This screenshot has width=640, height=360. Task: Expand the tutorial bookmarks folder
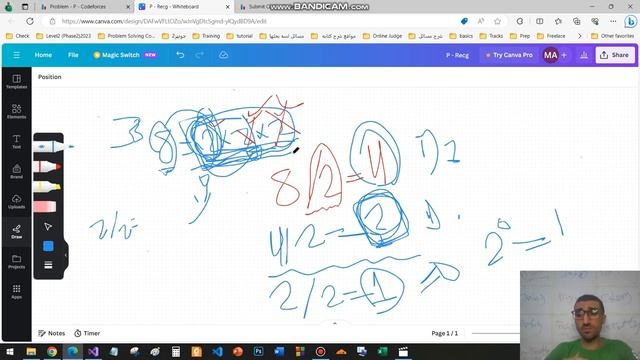point(240,36)
